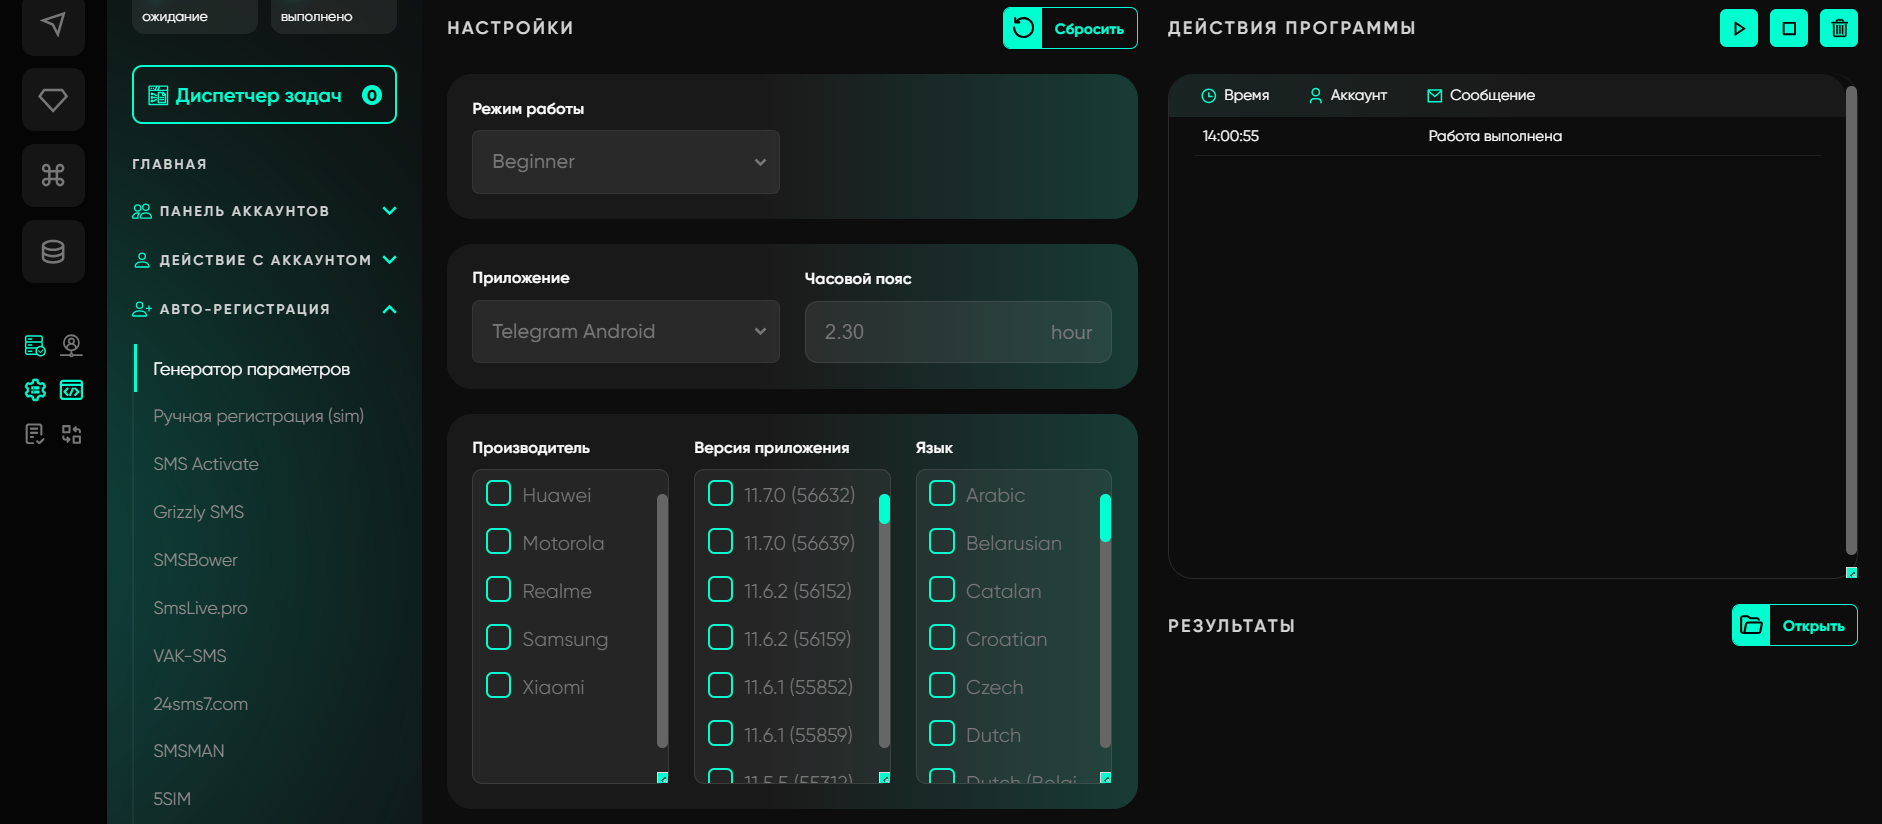This screenshot has width=1882, height=824.
Task: Open Ручная регистрация (sim) menu item
Action: click(x=258, y=416)
